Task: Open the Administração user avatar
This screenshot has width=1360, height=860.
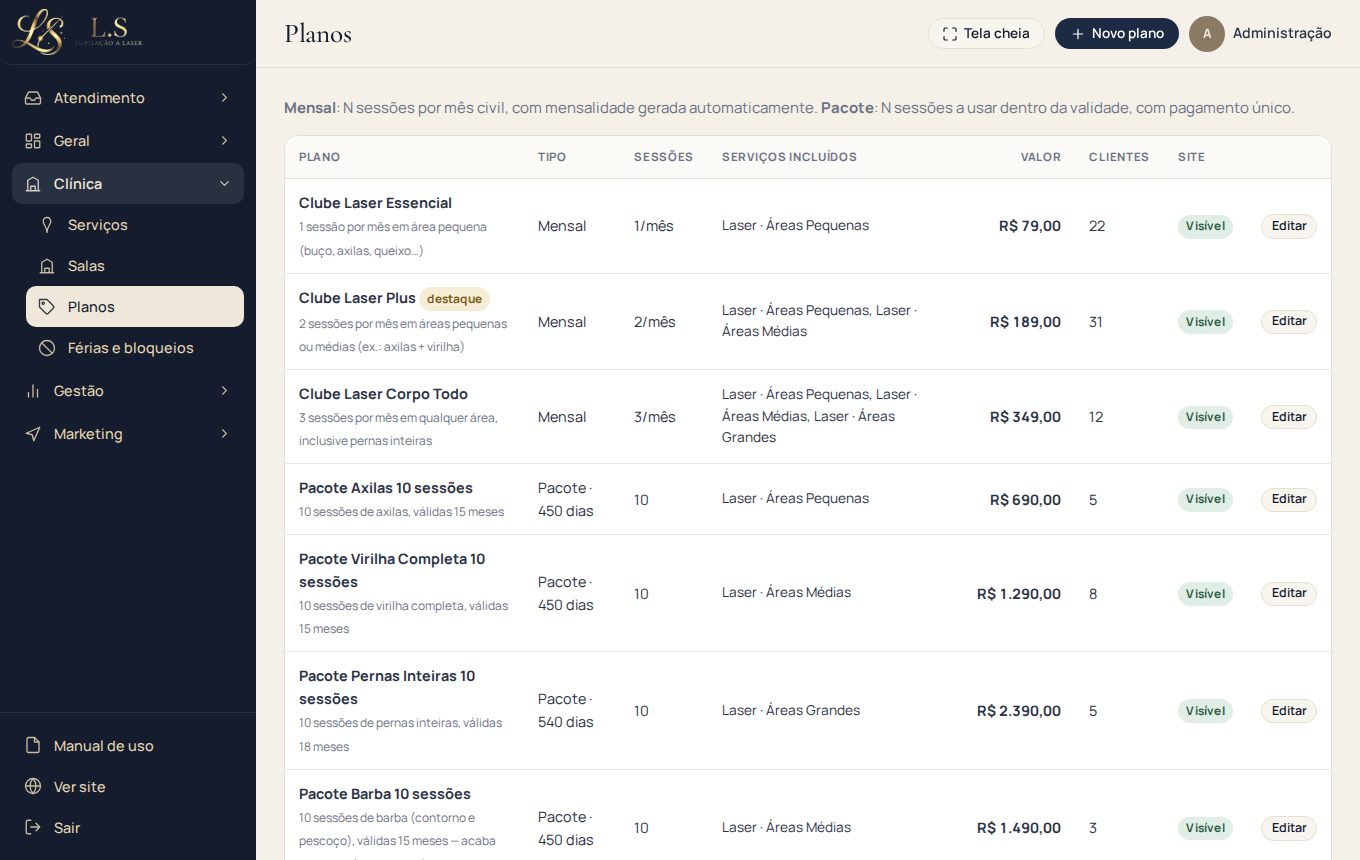Action: 1207,34
